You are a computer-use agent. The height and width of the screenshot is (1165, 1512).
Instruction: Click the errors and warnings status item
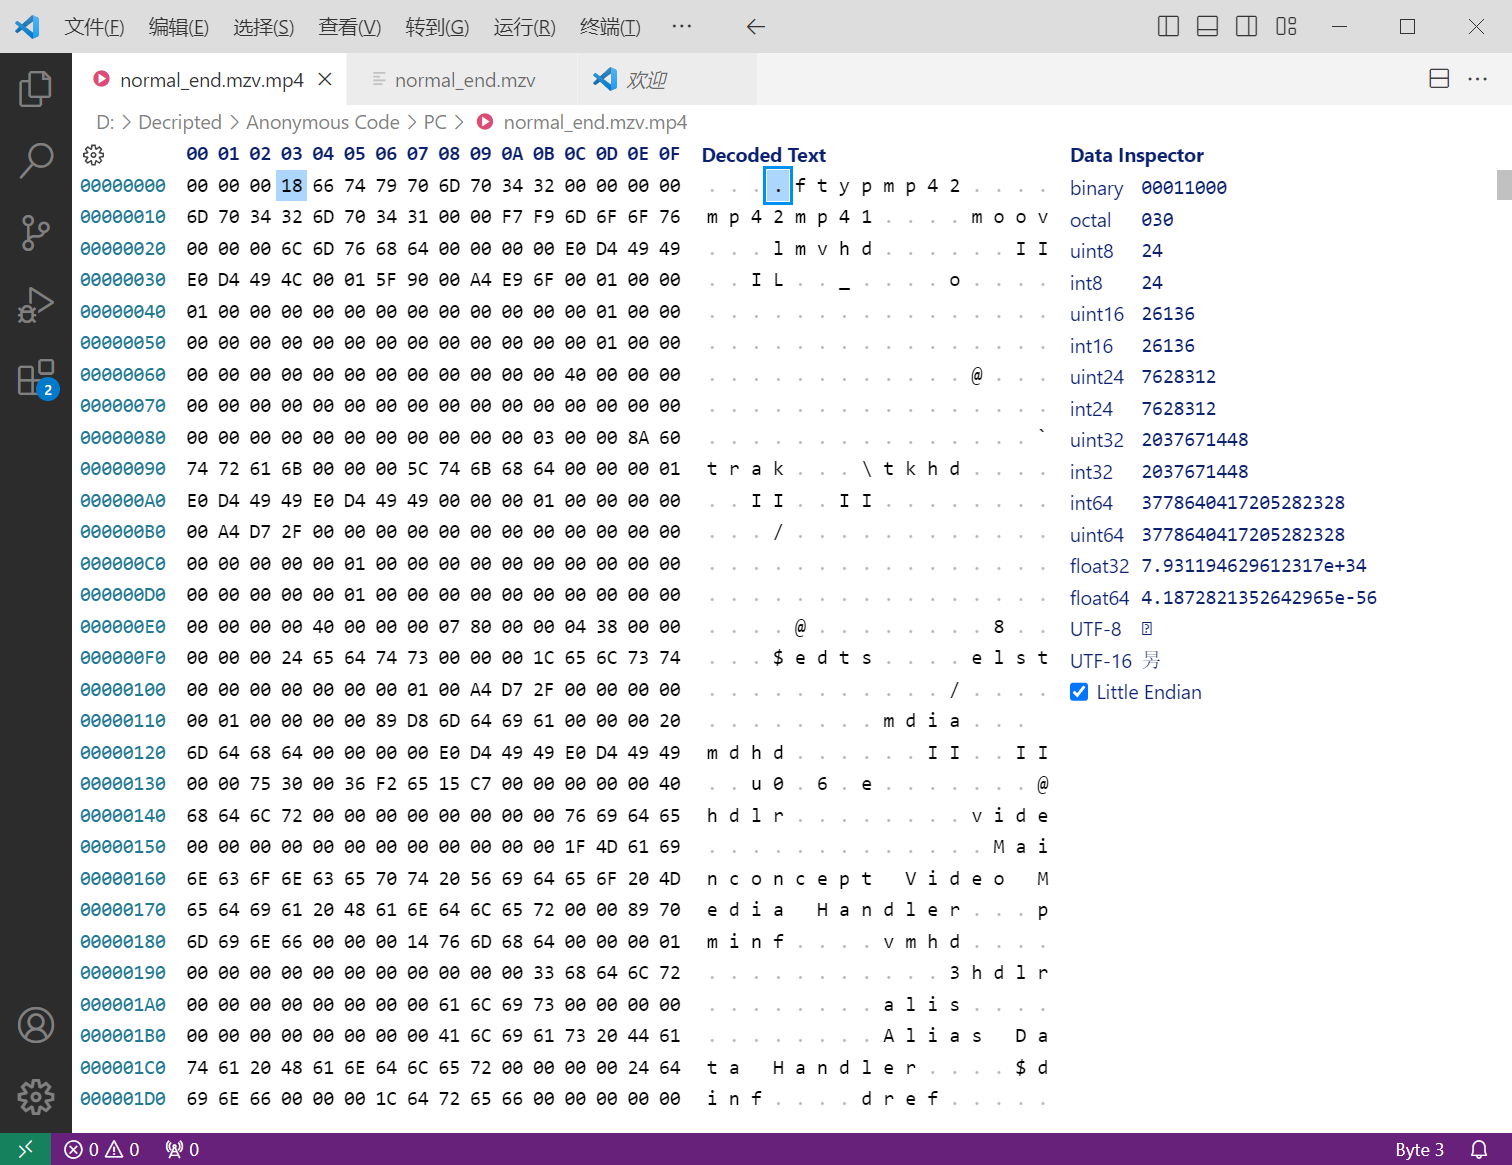coord(102,1150)
